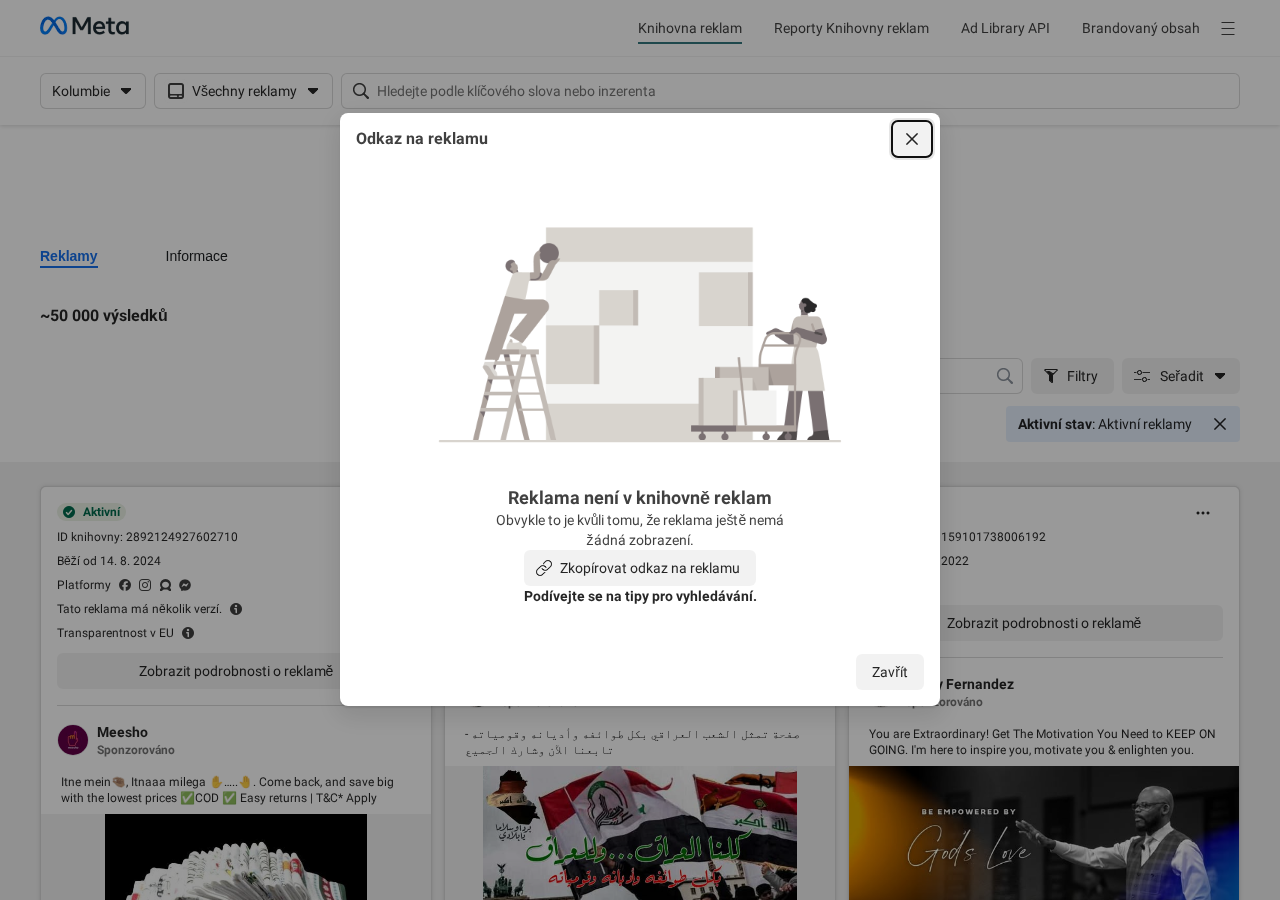
Task: Open the Filtry filter button
Action: (1071, 376)
